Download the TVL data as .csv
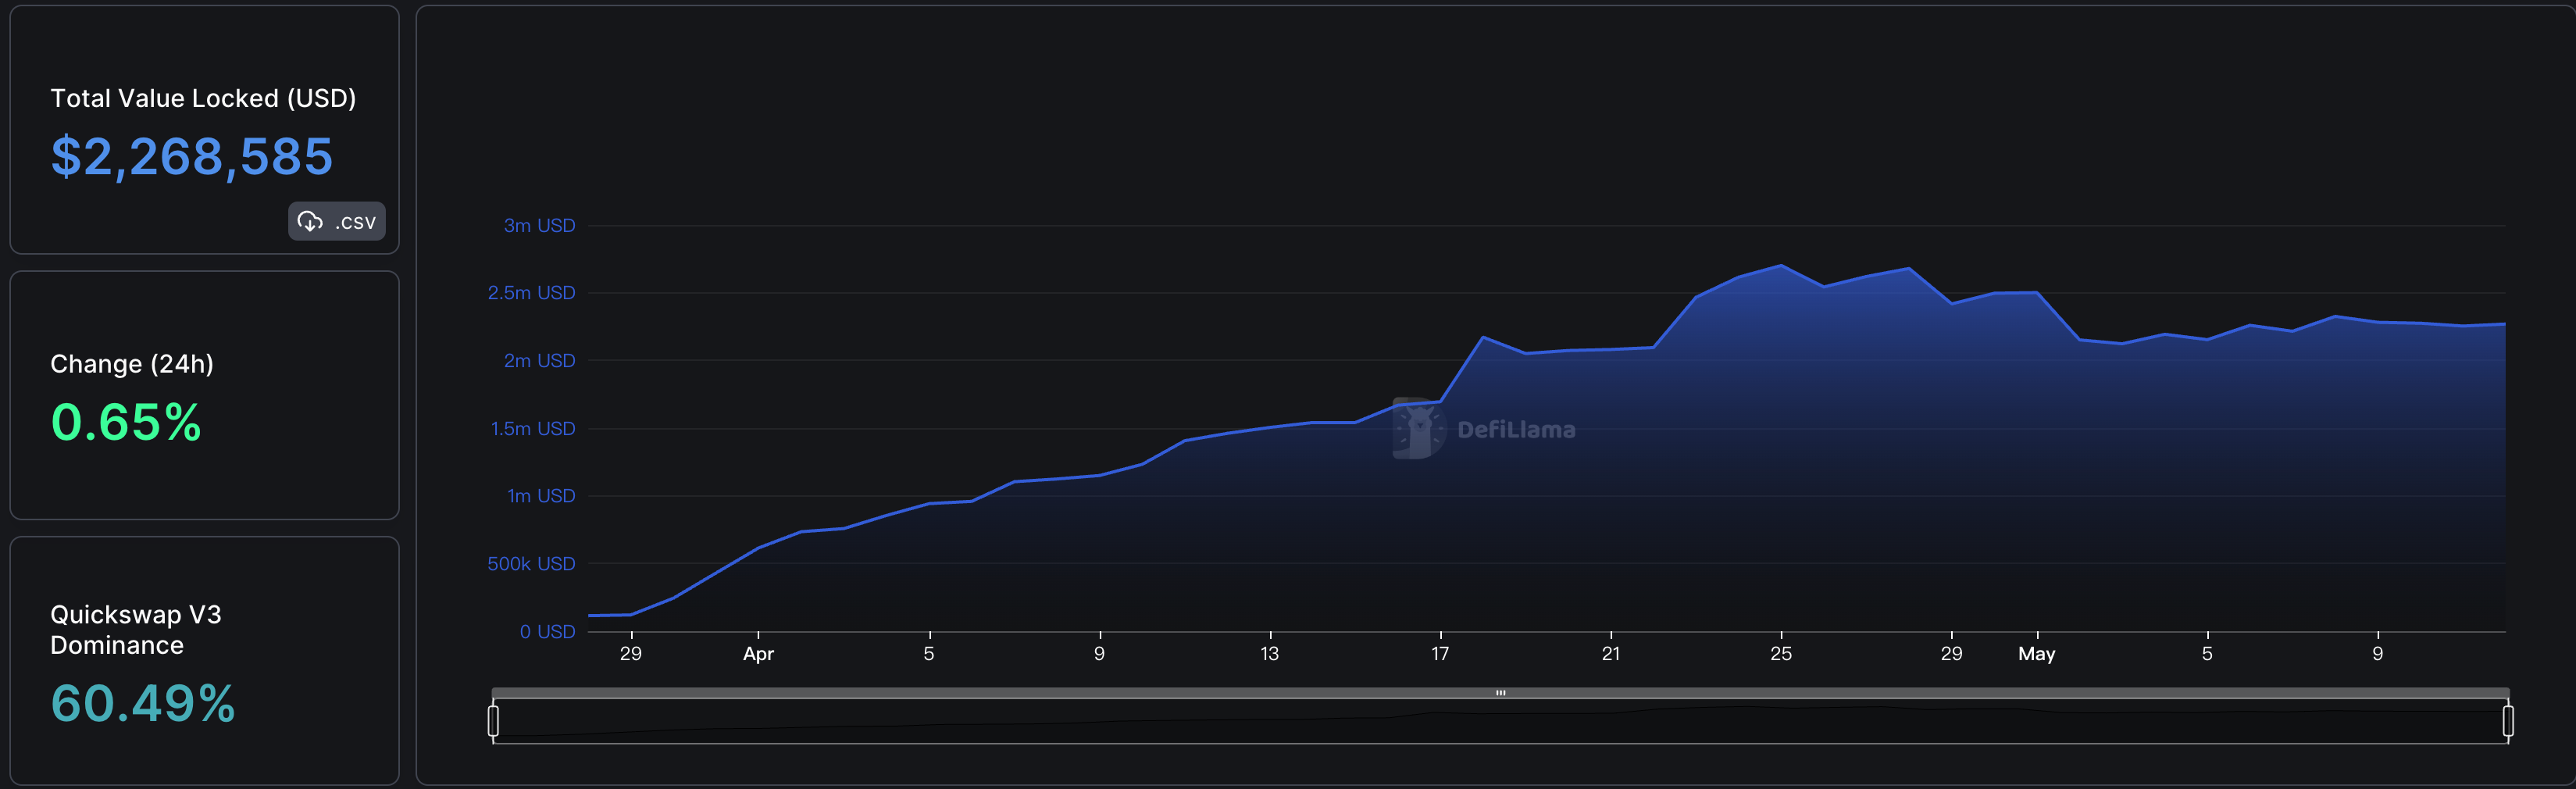This screenshot has width=2576, height=789. click(337, 221)
